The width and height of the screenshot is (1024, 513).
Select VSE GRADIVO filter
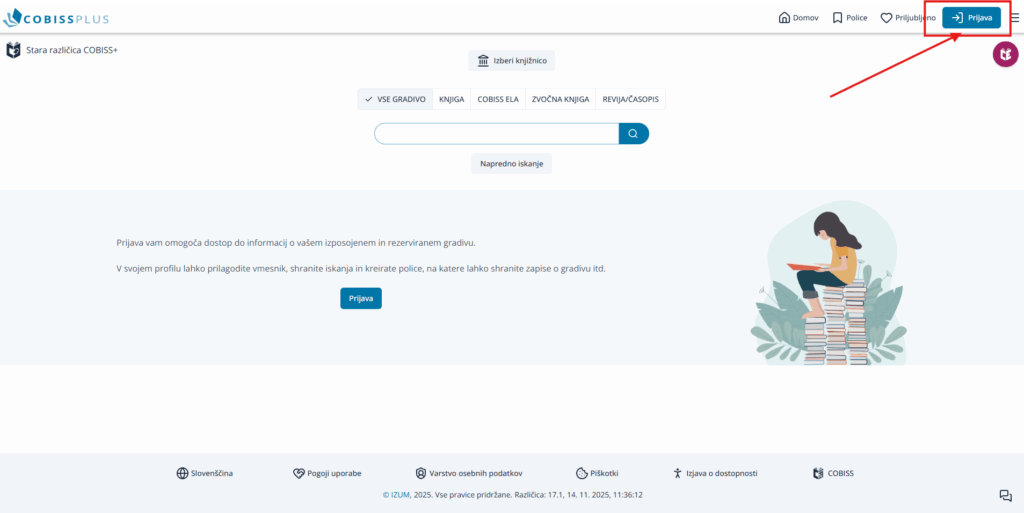point(395,99)
